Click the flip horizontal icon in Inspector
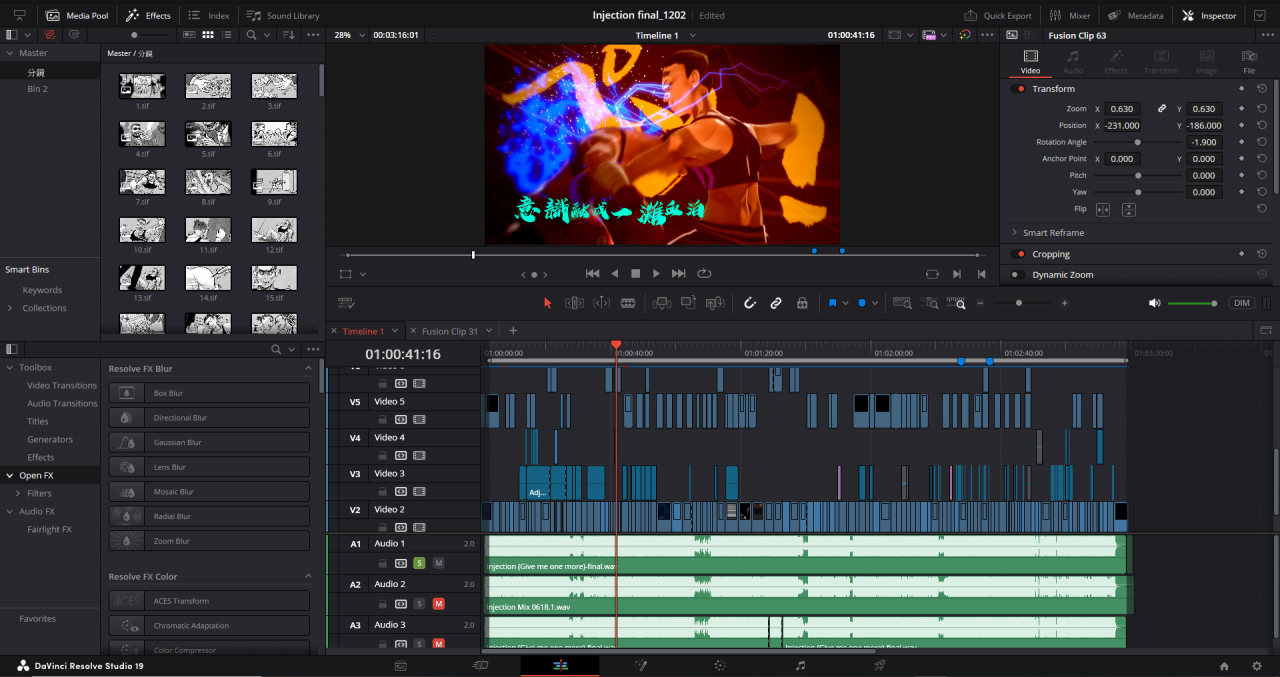Viewport: 1280px width, 677px height. pos(1103,210)
